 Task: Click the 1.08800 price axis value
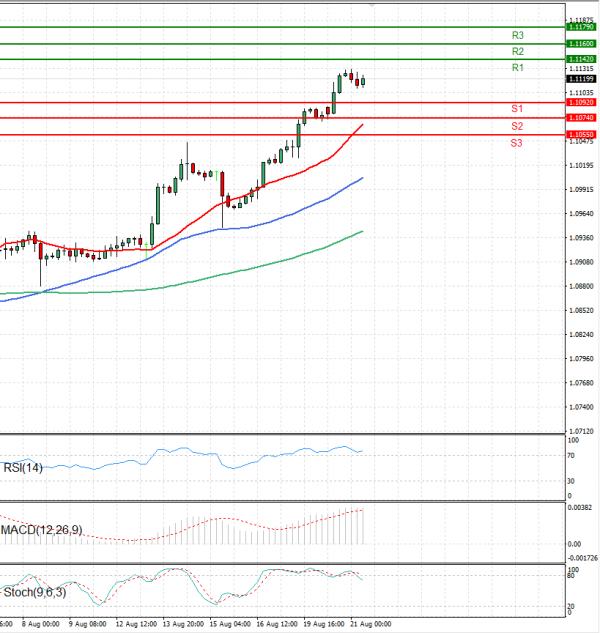click(x=581, y=287)
